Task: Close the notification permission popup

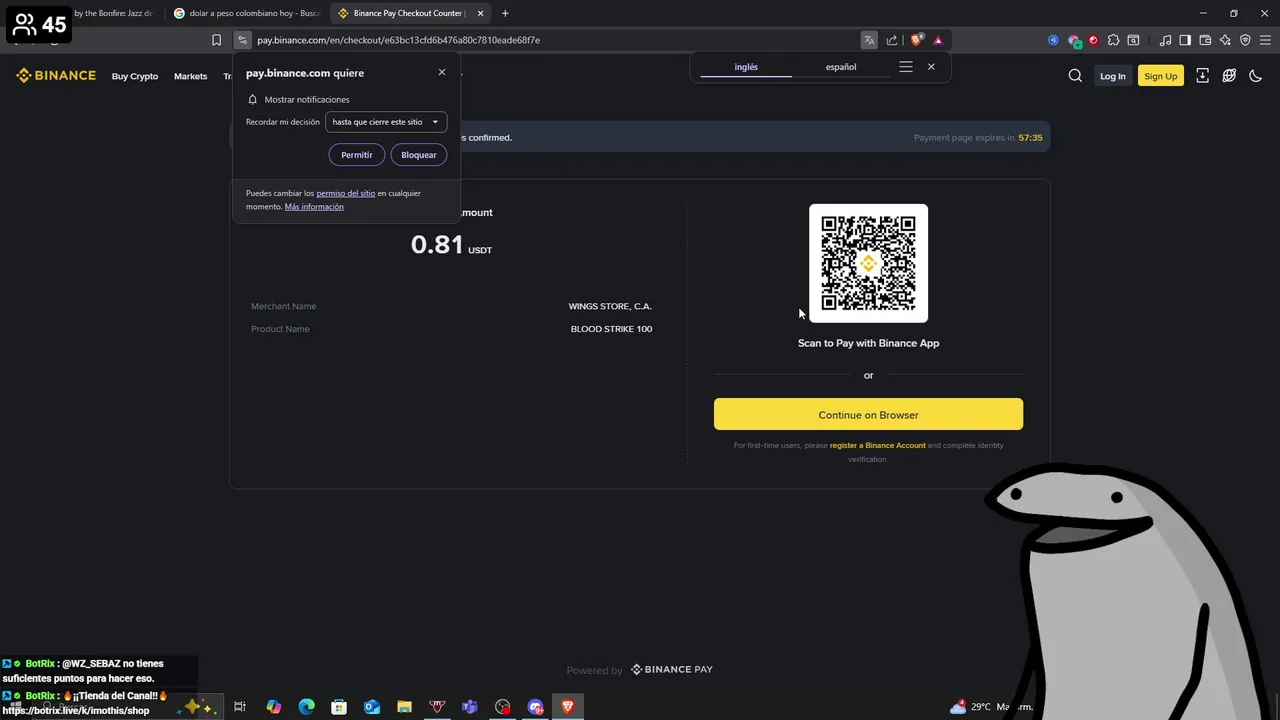Action: point(442,72)
